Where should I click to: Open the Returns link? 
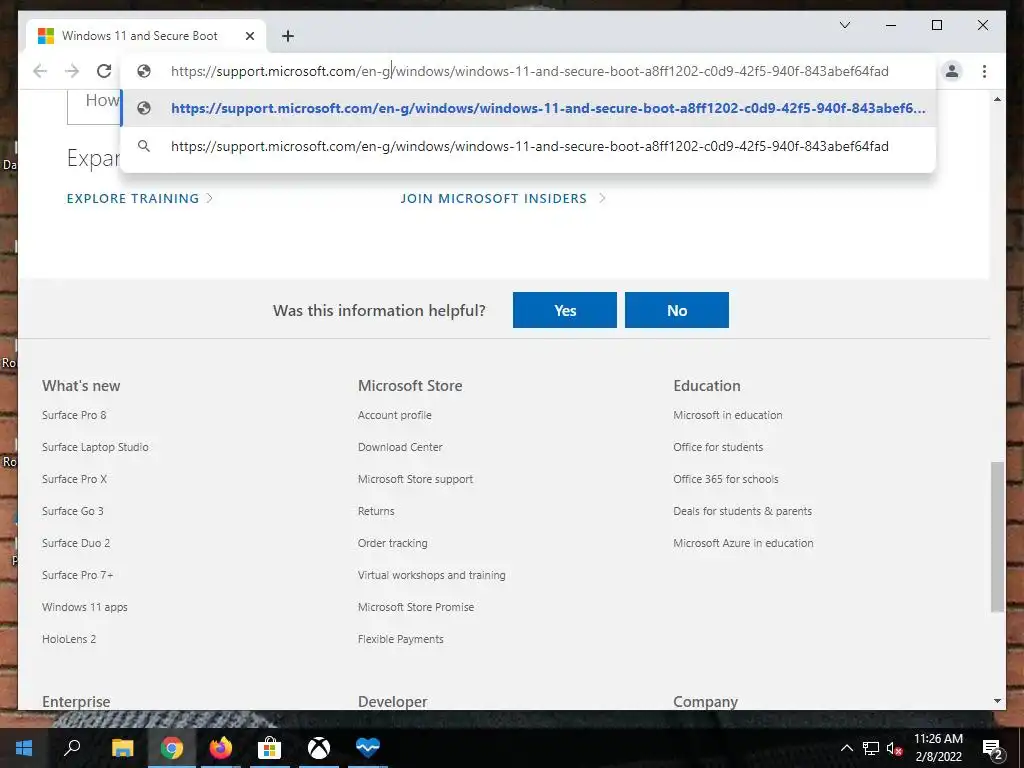click(x=376, y=511)
